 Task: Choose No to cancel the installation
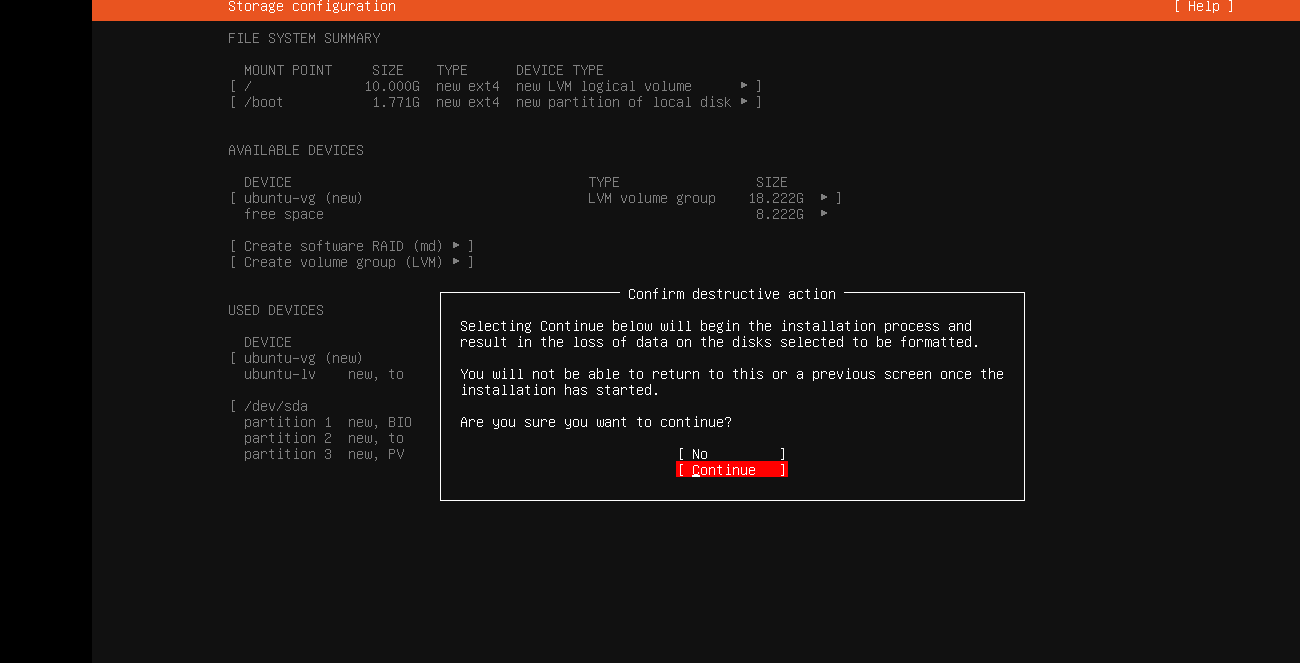coord(731,454)
